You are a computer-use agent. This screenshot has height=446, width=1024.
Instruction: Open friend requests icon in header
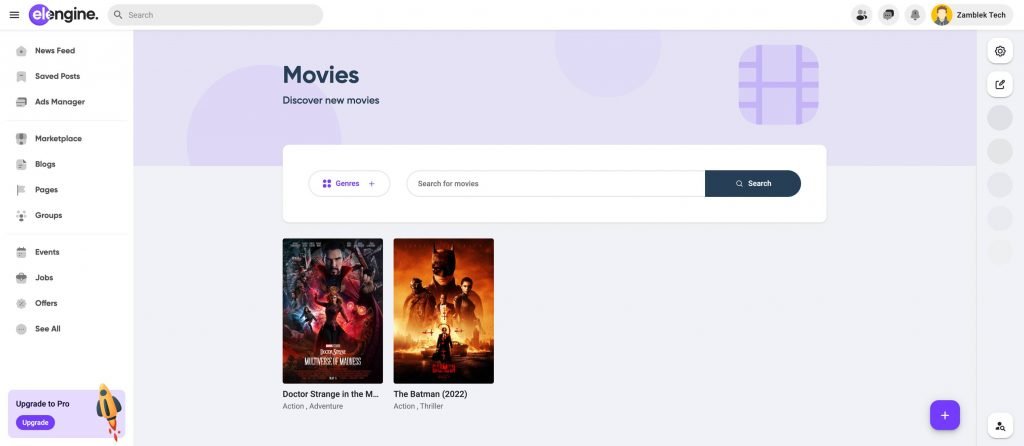click(862, 15)
